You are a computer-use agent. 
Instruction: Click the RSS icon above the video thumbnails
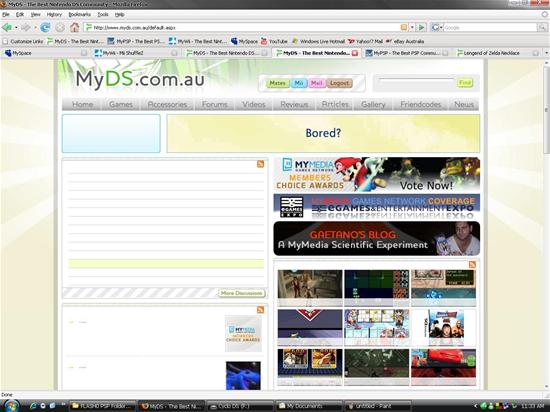(472, 265)
